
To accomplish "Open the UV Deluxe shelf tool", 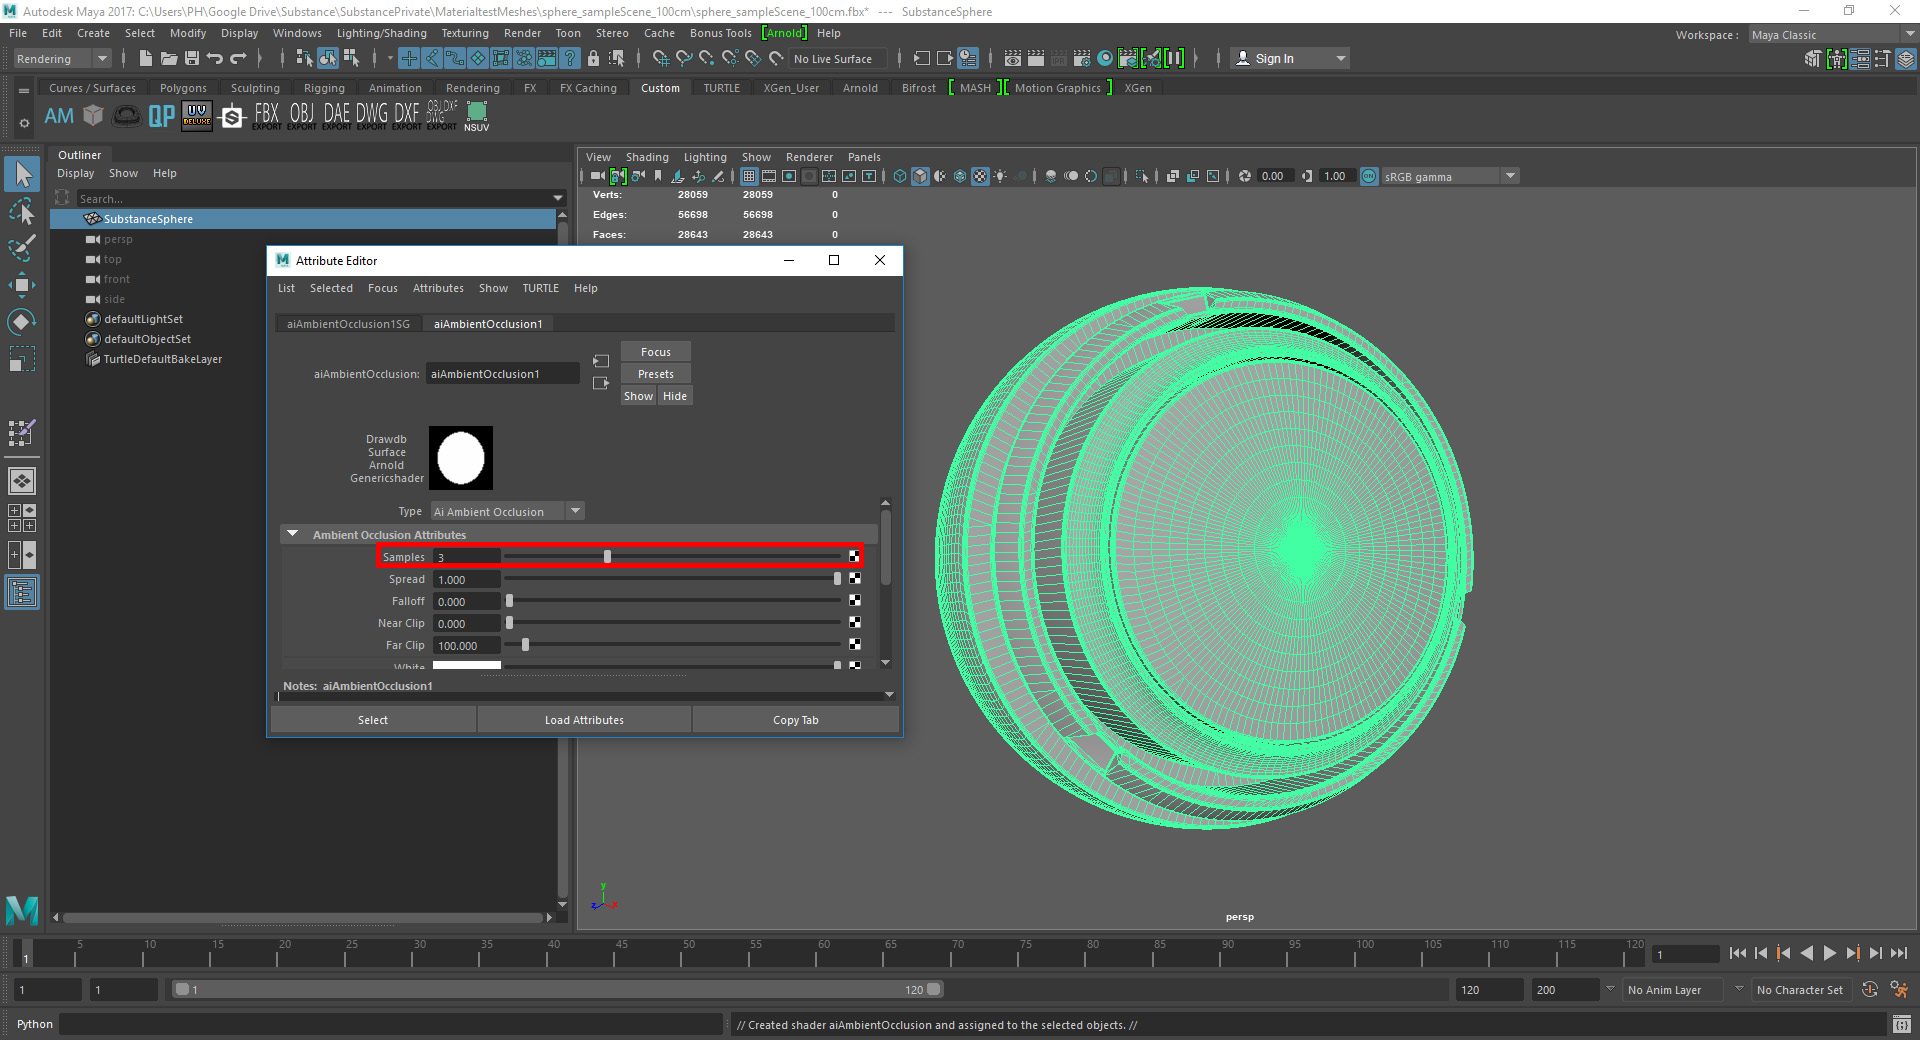I will pos(197,116).
